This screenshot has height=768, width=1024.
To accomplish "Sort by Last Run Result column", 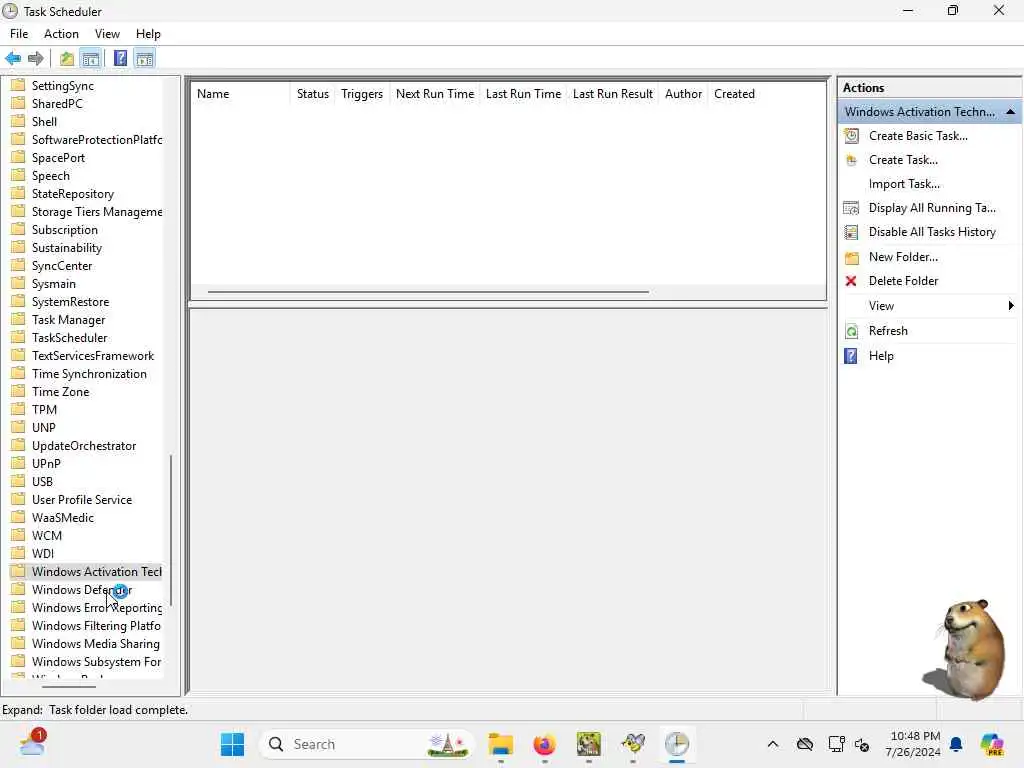I will coord(613,94).
